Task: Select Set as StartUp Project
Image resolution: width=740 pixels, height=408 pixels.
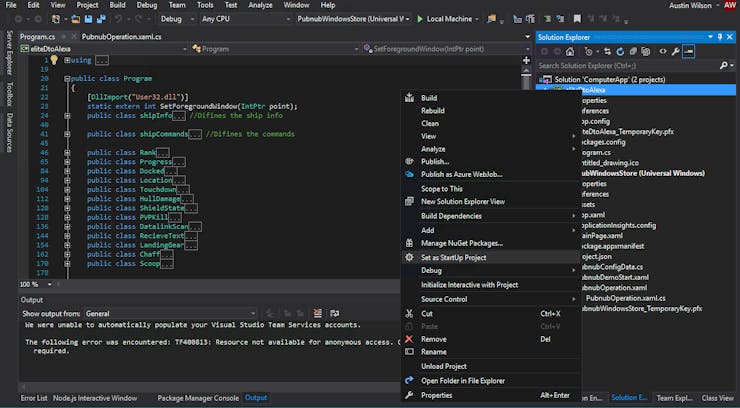Action: 490,258
